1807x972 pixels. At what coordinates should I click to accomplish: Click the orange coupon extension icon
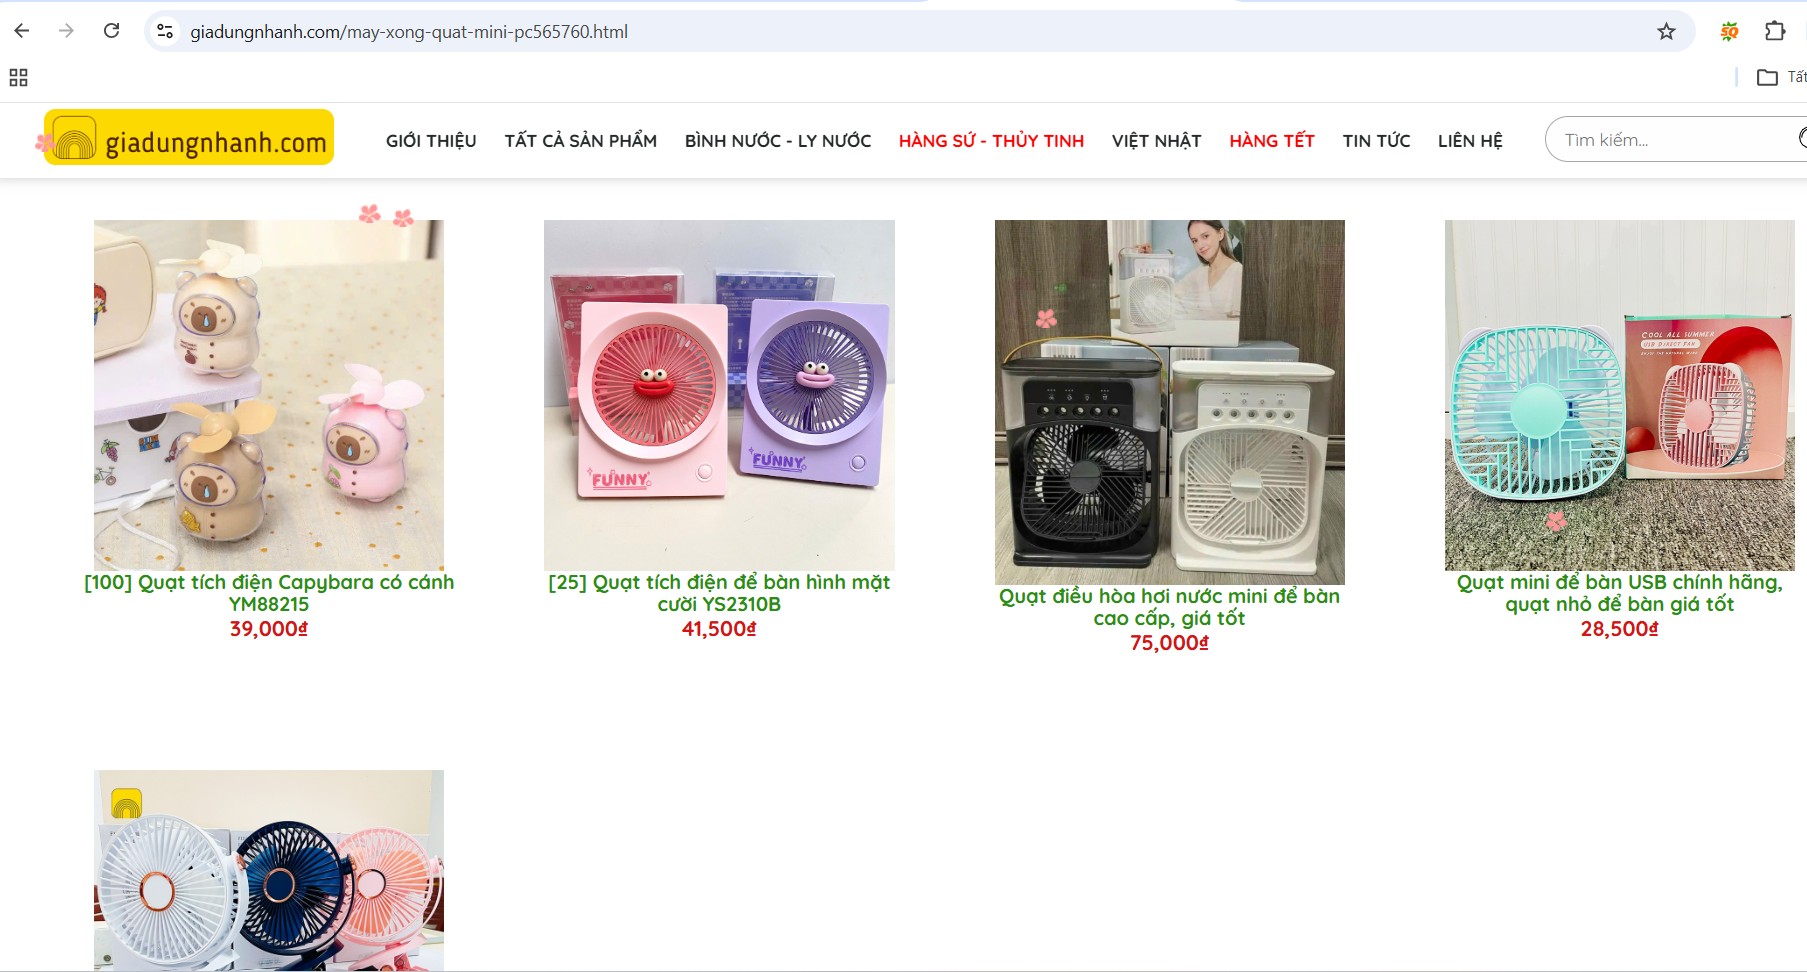tap(1729, 32)
